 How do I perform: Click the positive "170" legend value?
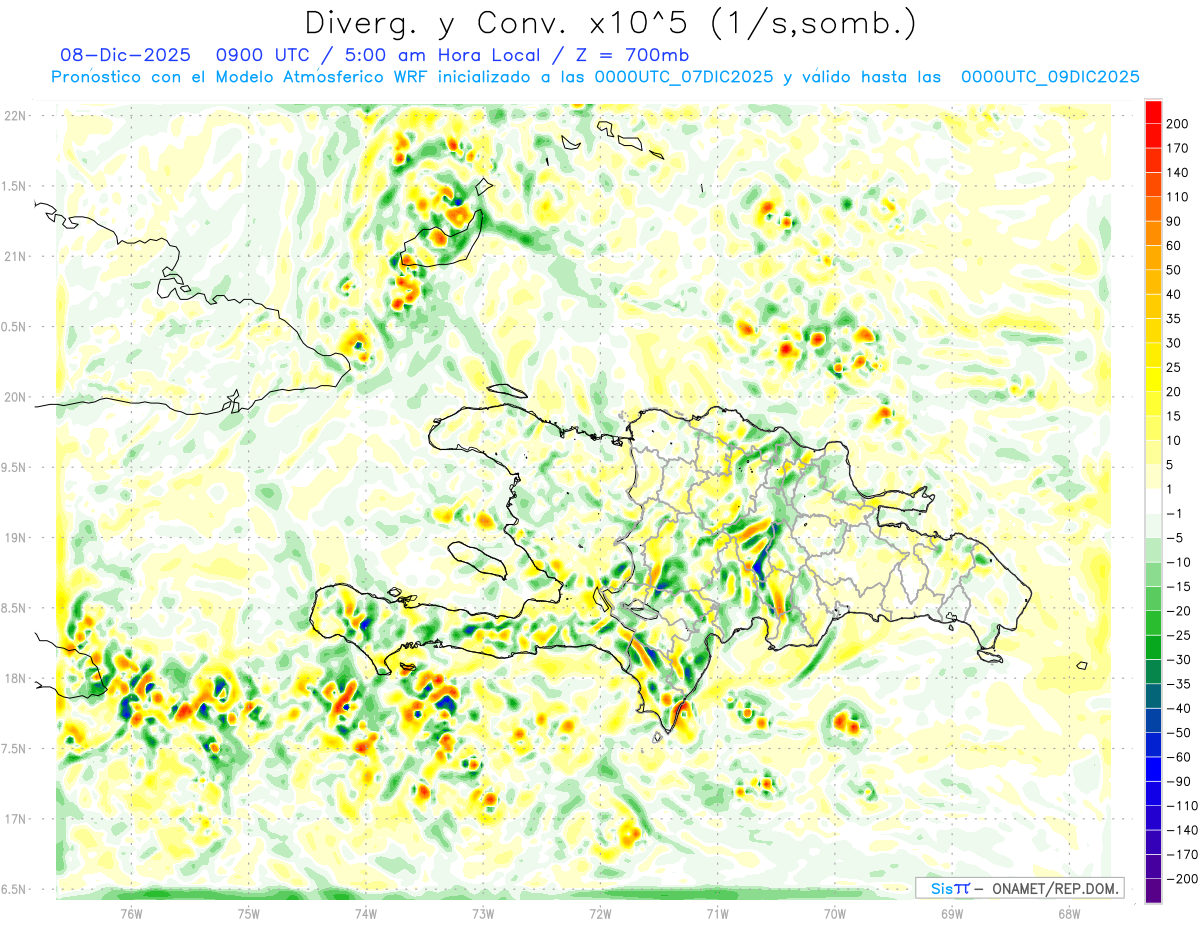pyautogui.click(x=1179, y=148)
